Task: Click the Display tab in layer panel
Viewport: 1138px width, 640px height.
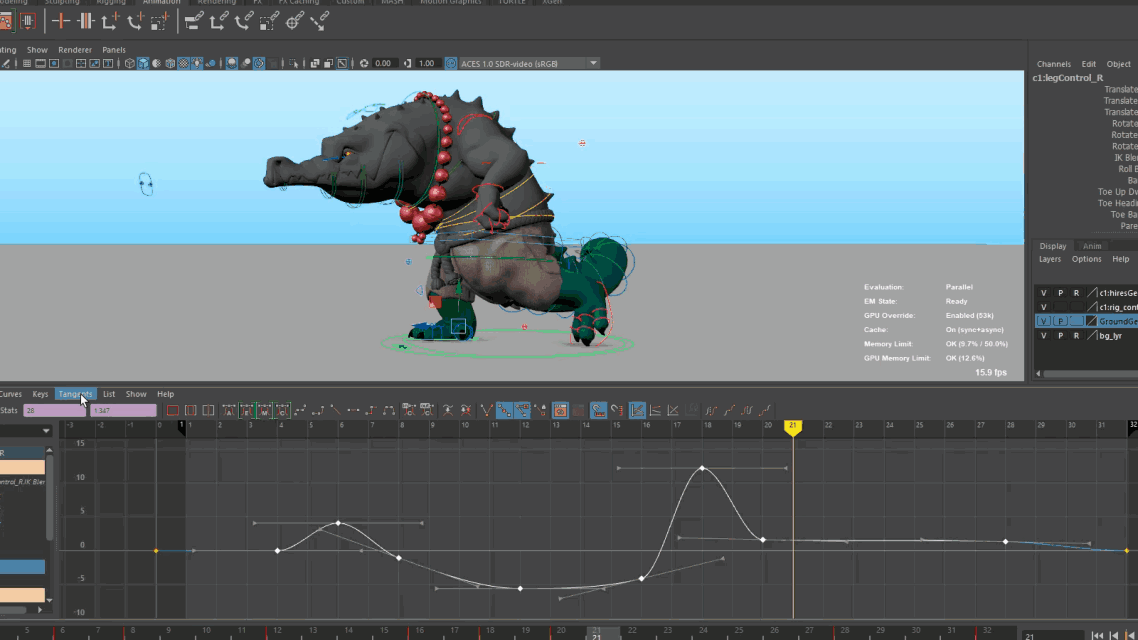Action: click(x=1053, y=246)
